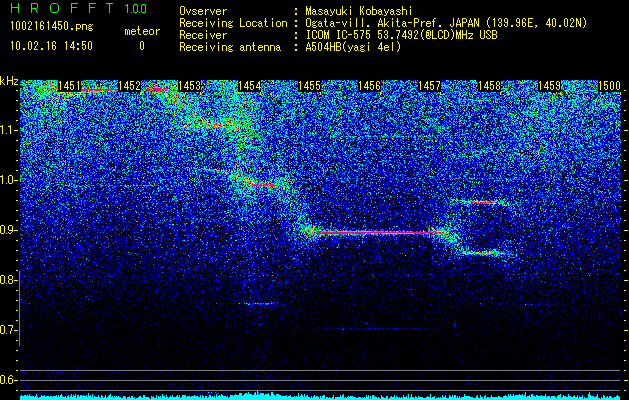Click the Receiving antenna label
Viewport: 629px width, 400px height.
pos(230,47)
